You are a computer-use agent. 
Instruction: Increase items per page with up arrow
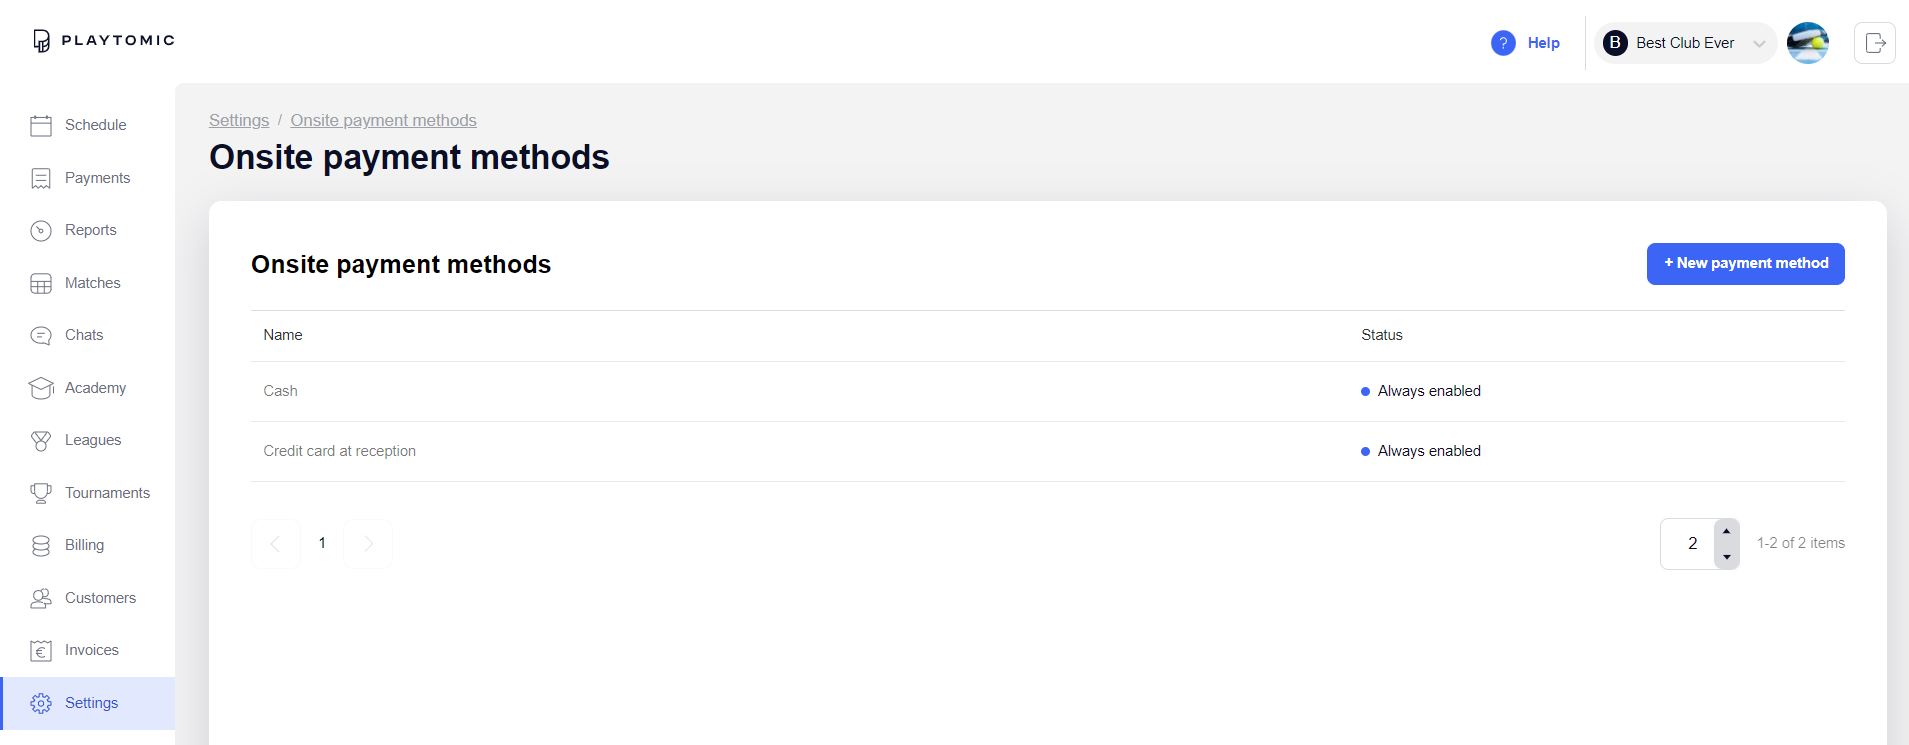pyautogui.click(x=1727, y=531)
